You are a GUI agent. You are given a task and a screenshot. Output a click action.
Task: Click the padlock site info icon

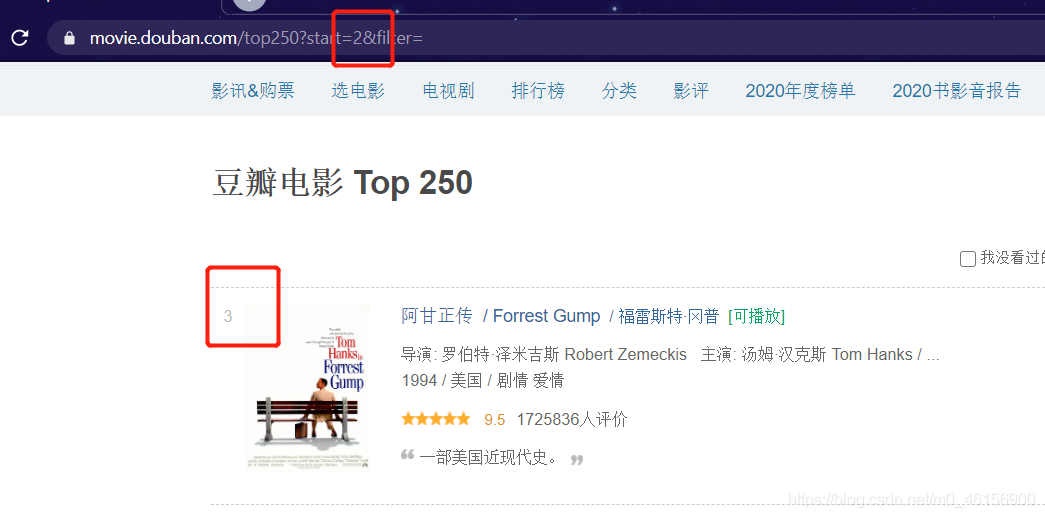[69, 38]
